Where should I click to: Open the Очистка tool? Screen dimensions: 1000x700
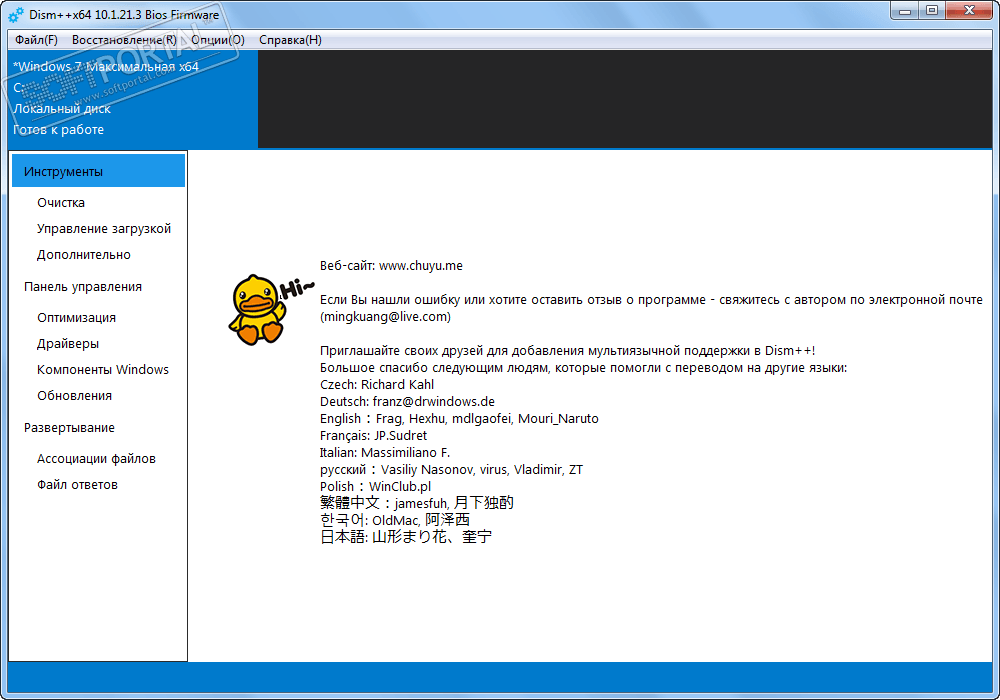pos(61,203)
